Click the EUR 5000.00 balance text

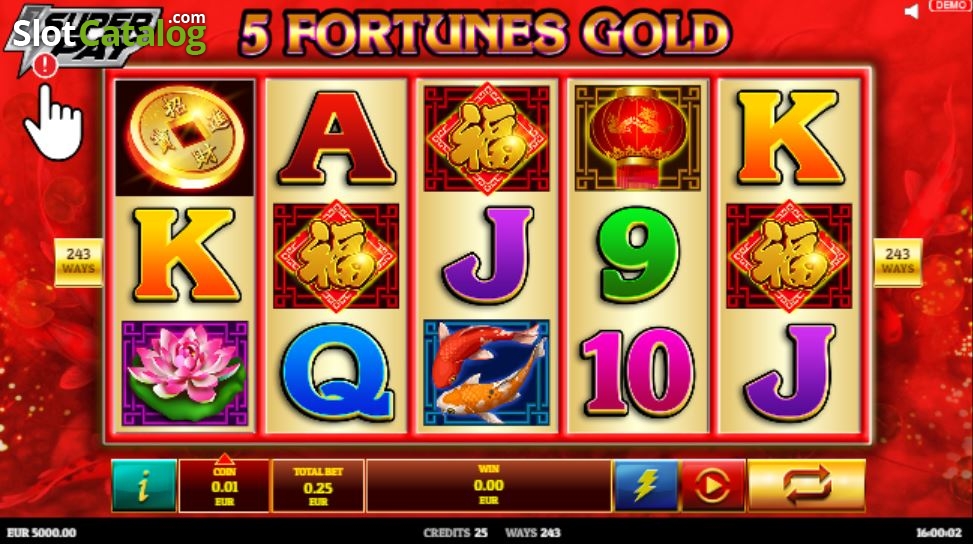(x=42, y=533)
